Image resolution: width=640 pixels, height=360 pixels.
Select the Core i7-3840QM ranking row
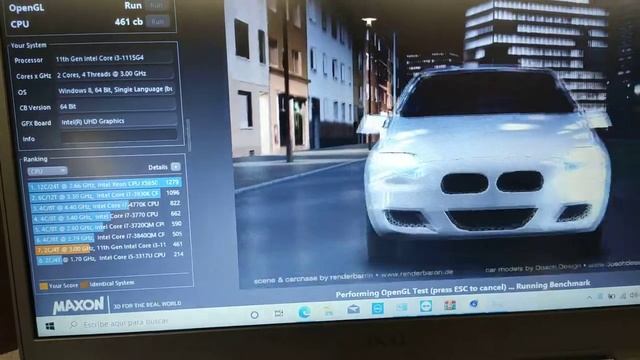click(x=109, y=237)
